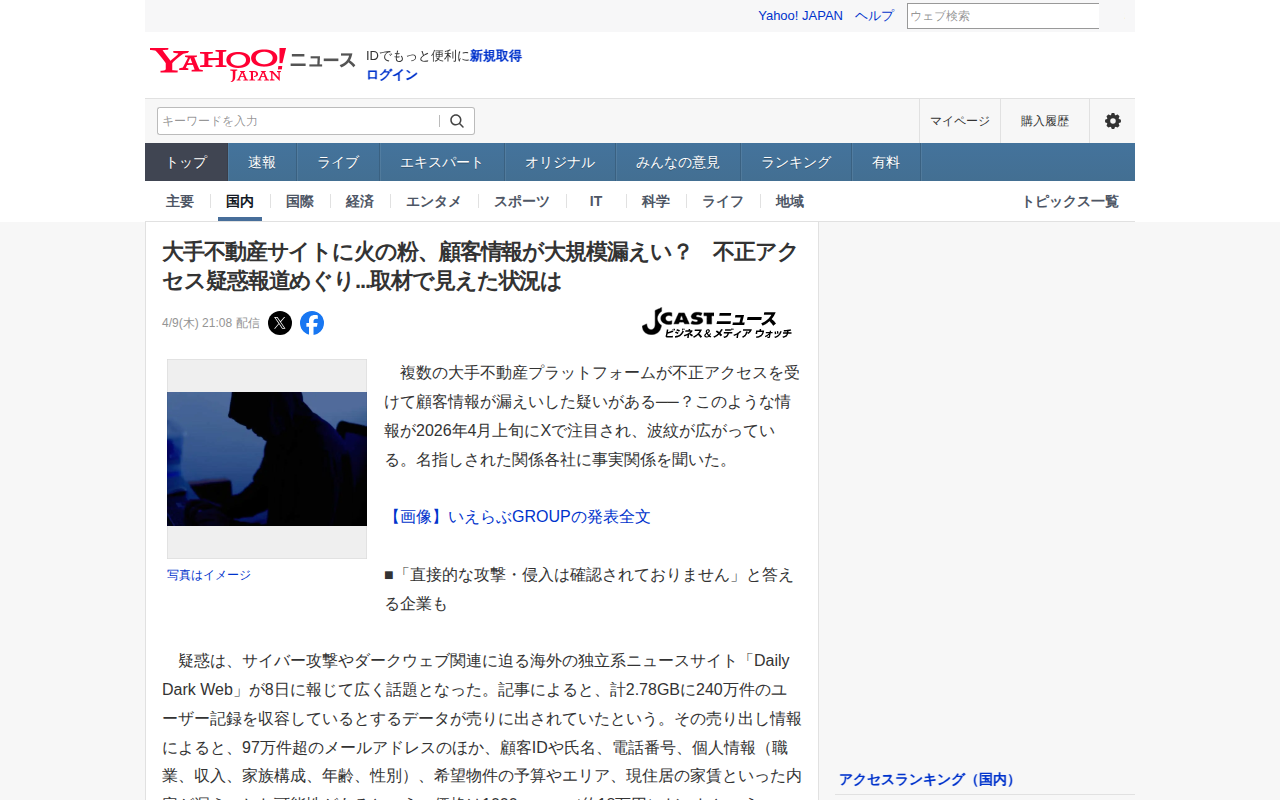Open the 【画像】いえらぶGROUPの発表全文 link

point(518,517)
